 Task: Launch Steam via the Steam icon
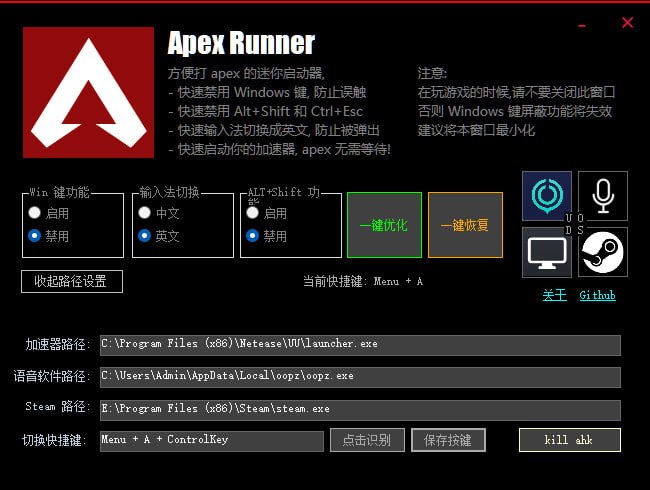click(603, 252)
